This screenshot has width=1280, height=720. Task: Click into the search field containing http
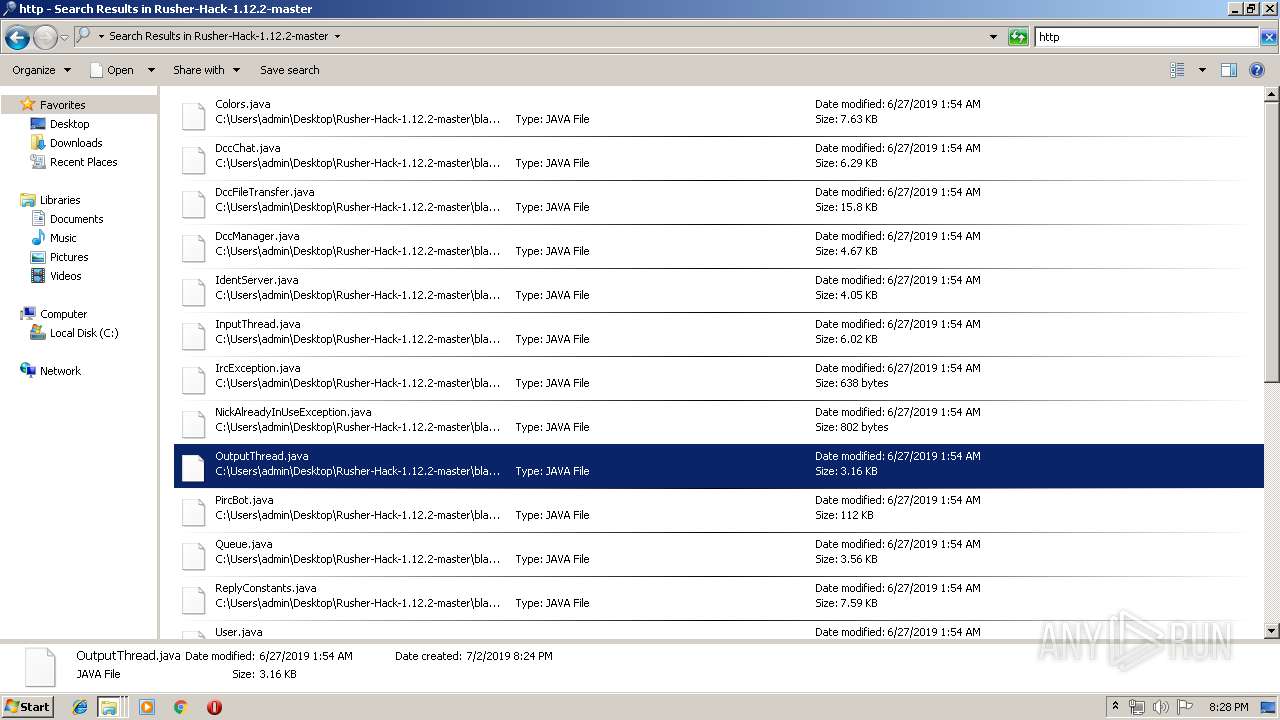(x=1146, y=37)
